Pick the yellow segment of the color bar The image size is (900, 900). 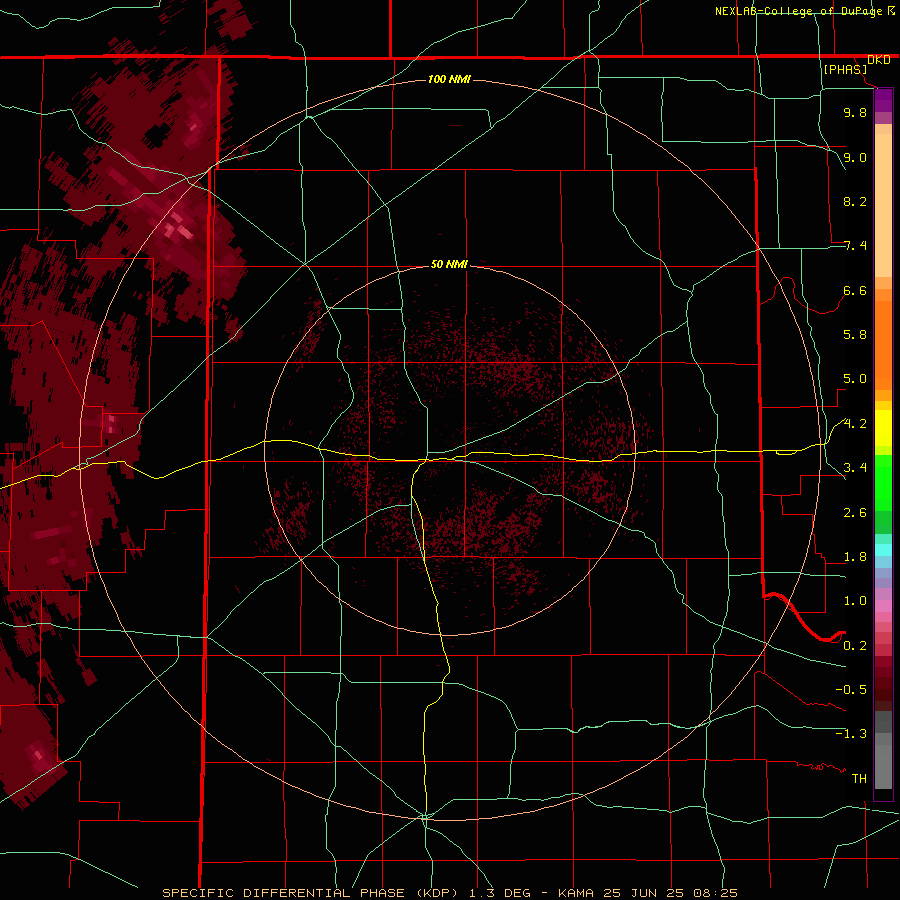[x=883, y=428]
